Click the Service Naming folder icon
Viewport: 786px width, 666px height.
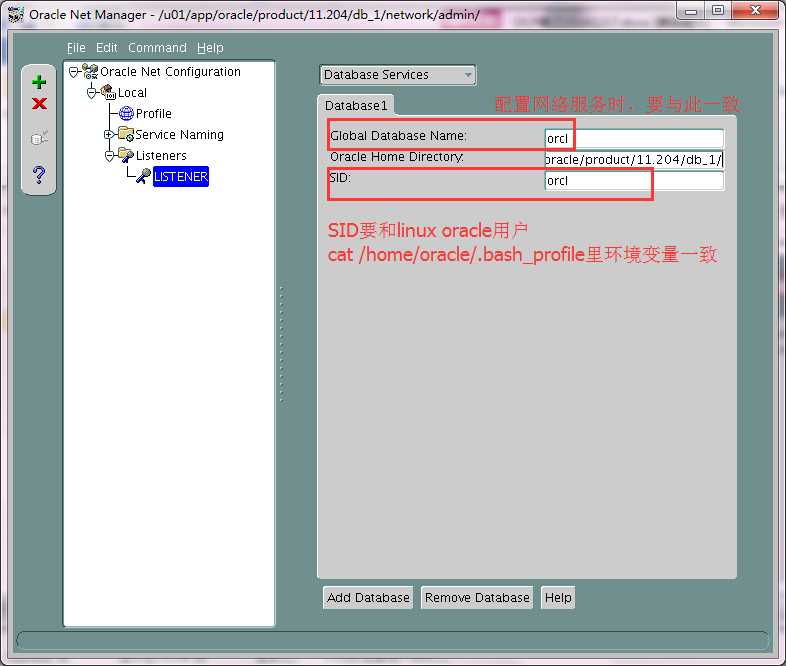point(126,134)
